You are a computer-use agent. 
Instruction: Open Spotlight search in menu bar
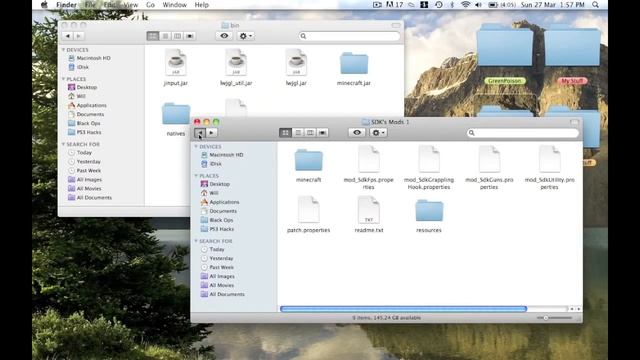point(596,5)
